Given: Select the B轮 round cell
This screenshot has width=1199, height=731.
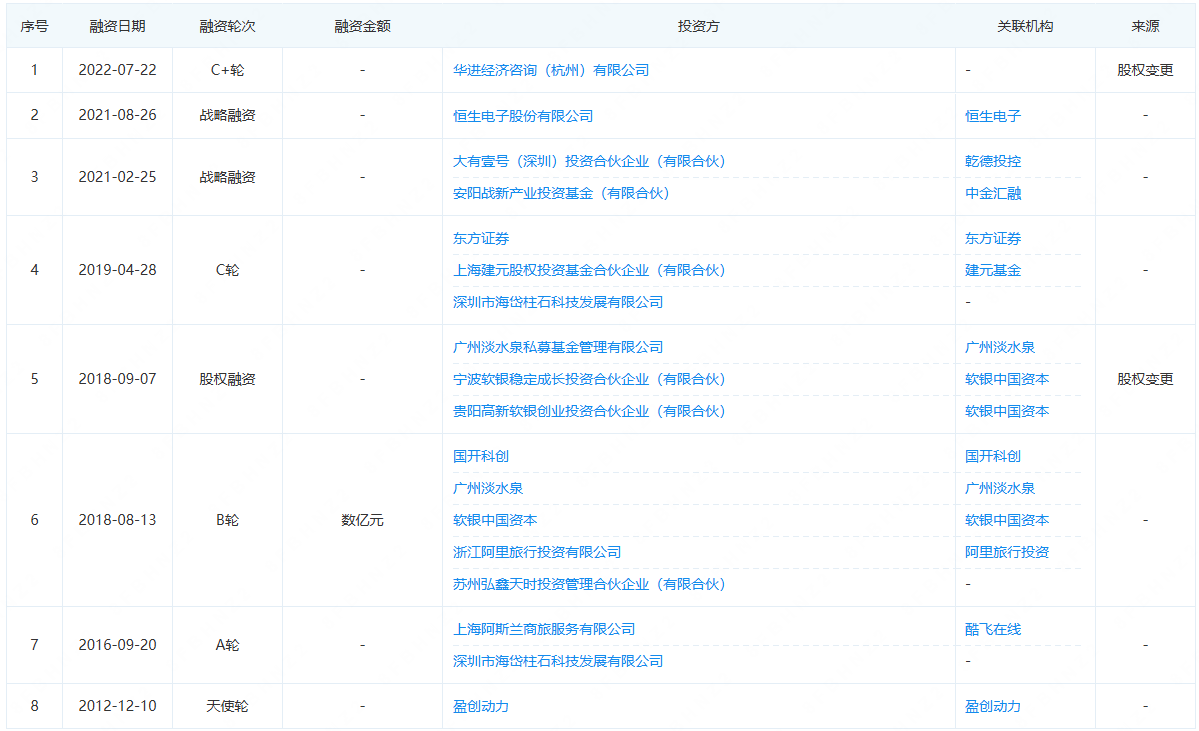Looking at the screenshot, I should 227,521.
